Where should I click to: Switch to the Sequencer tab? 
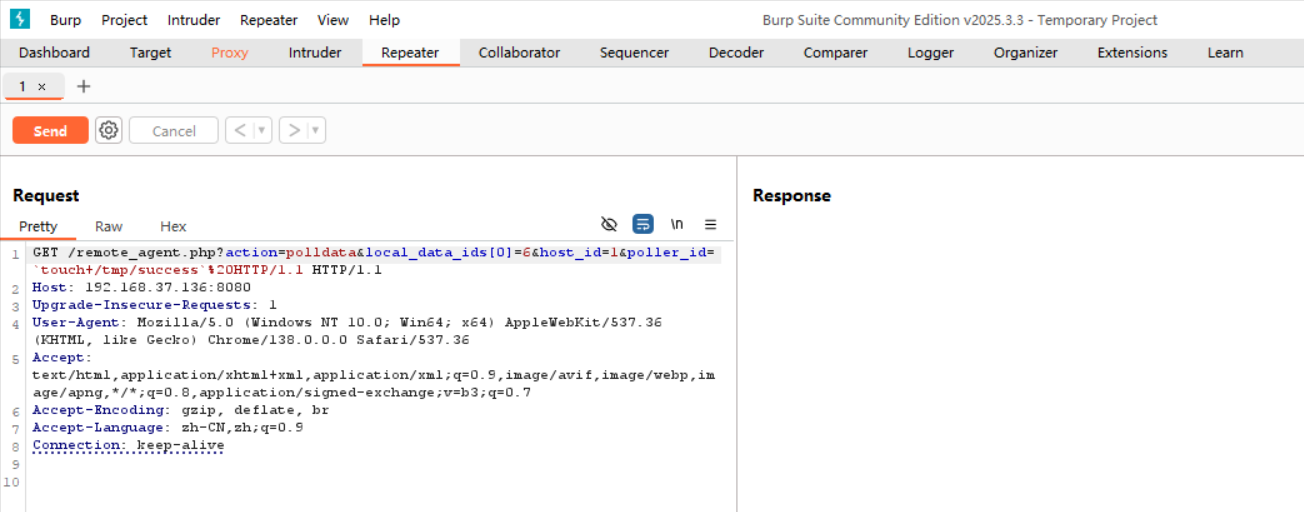point(634,53)
